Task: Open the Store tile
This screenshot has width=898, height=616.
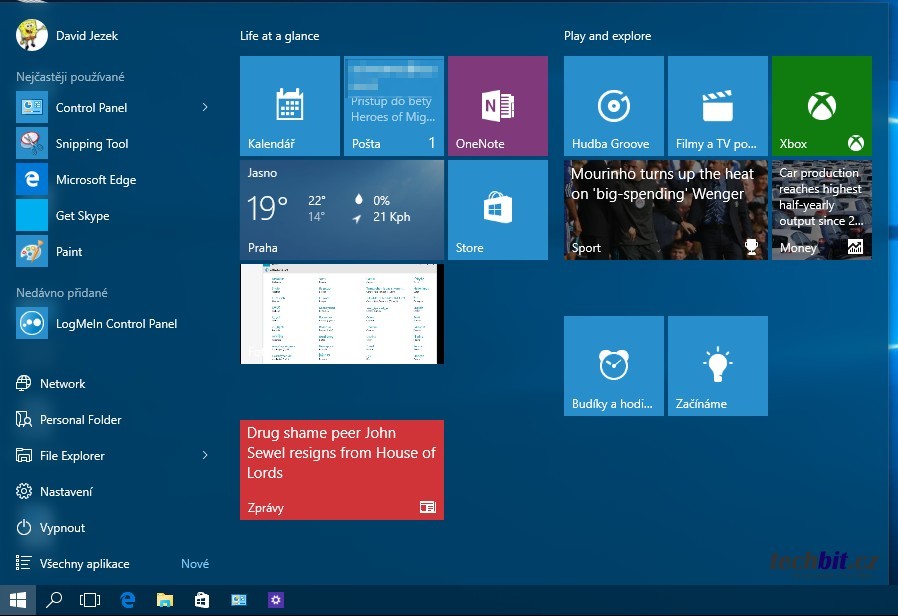Action: click(x=498, y=210)
